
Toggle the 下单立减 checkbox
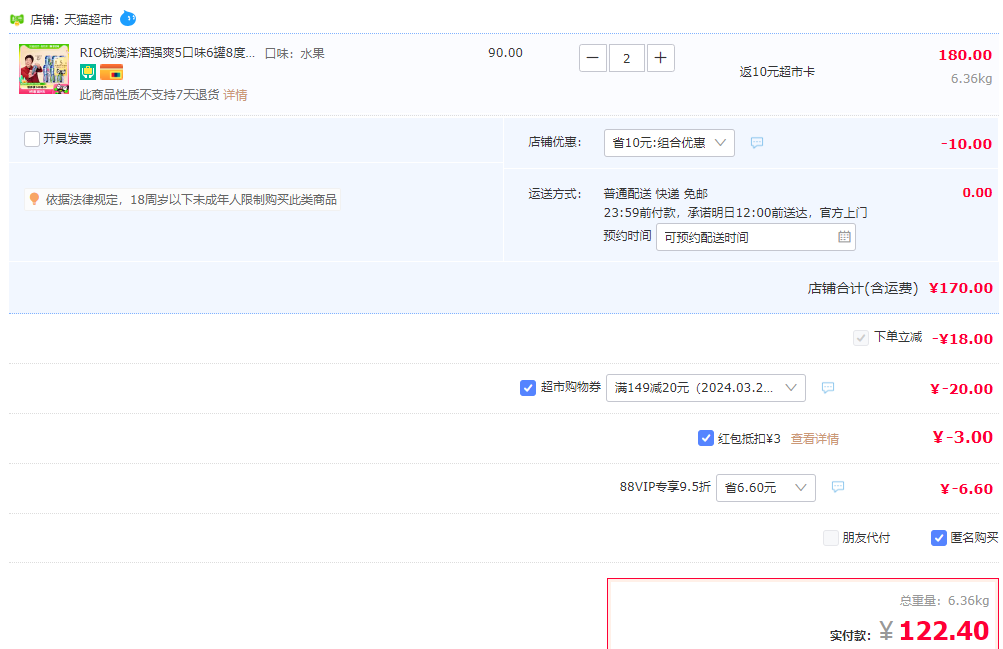[x=861, y=338]
